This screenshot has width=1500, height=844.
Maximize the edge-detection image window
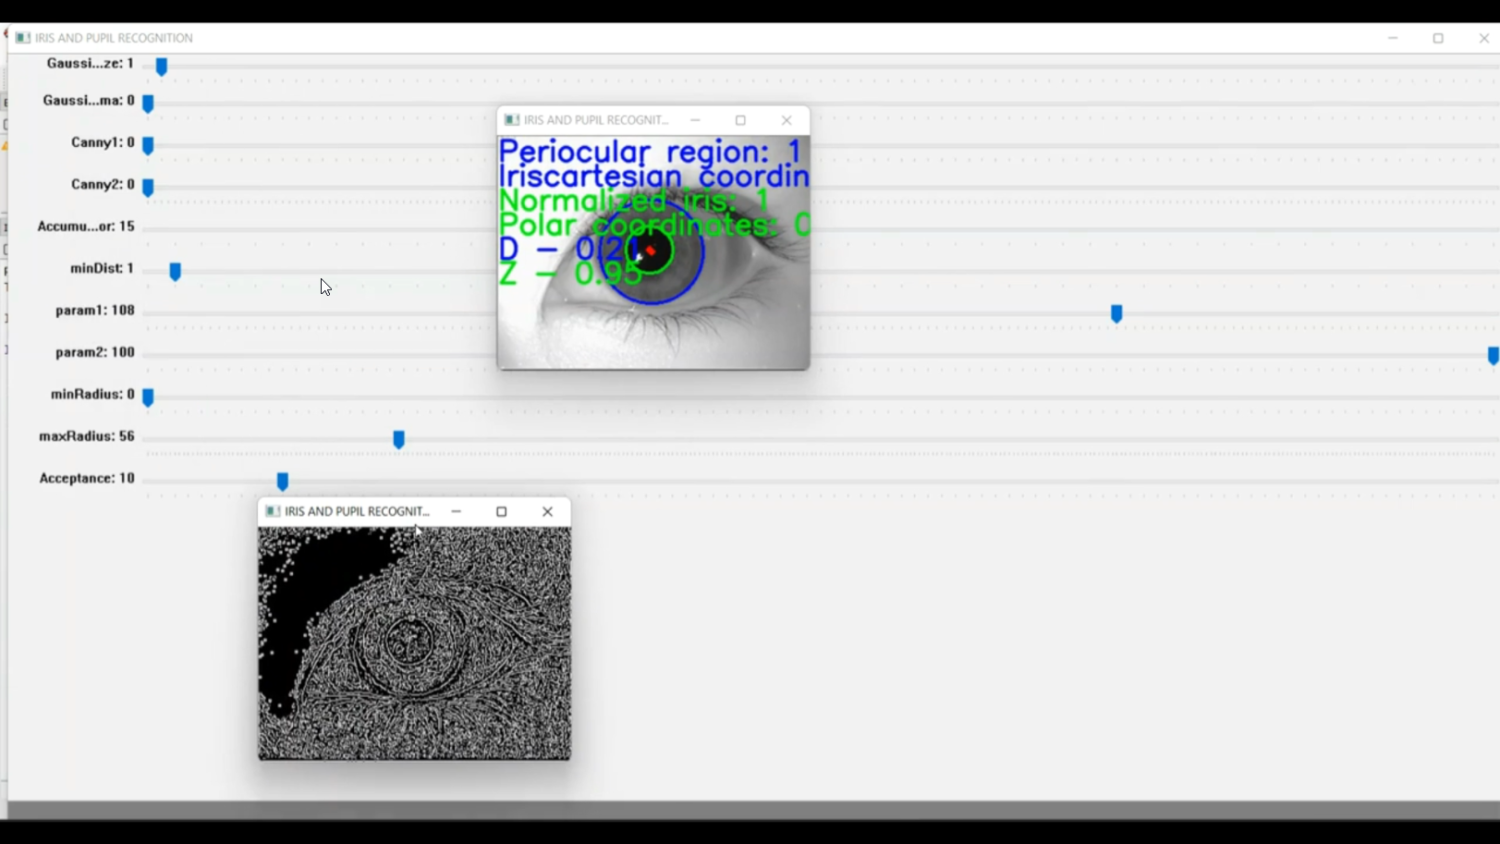click(502, 511)
